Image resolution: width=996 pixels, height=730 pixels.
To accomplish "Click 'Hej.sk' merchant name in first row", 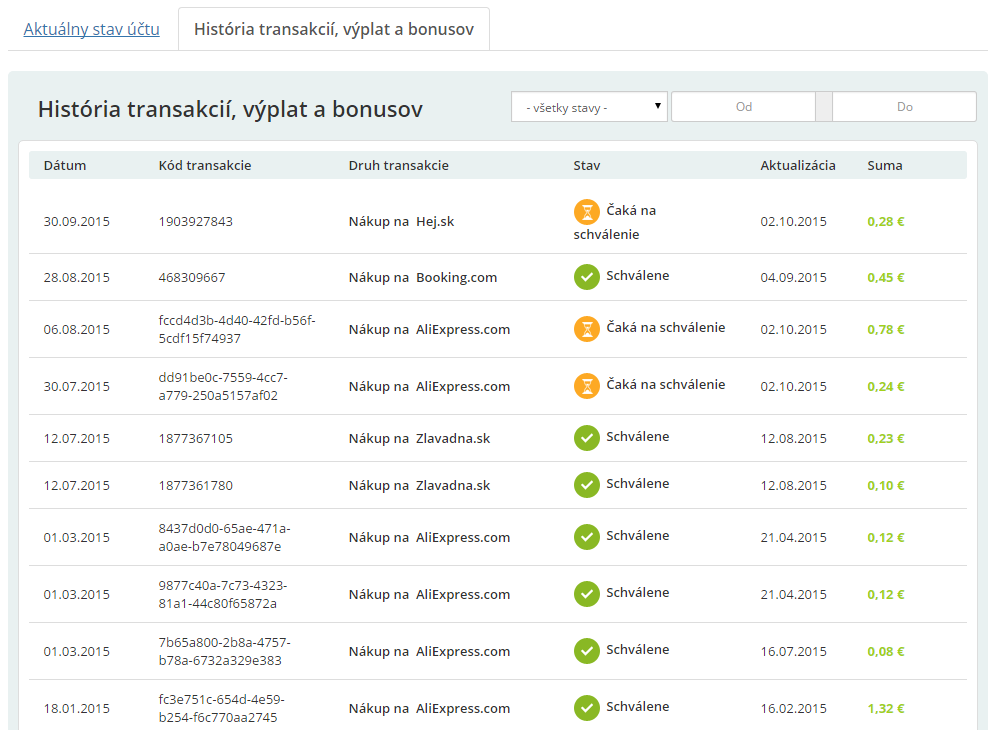I will (x=435, y=222).
